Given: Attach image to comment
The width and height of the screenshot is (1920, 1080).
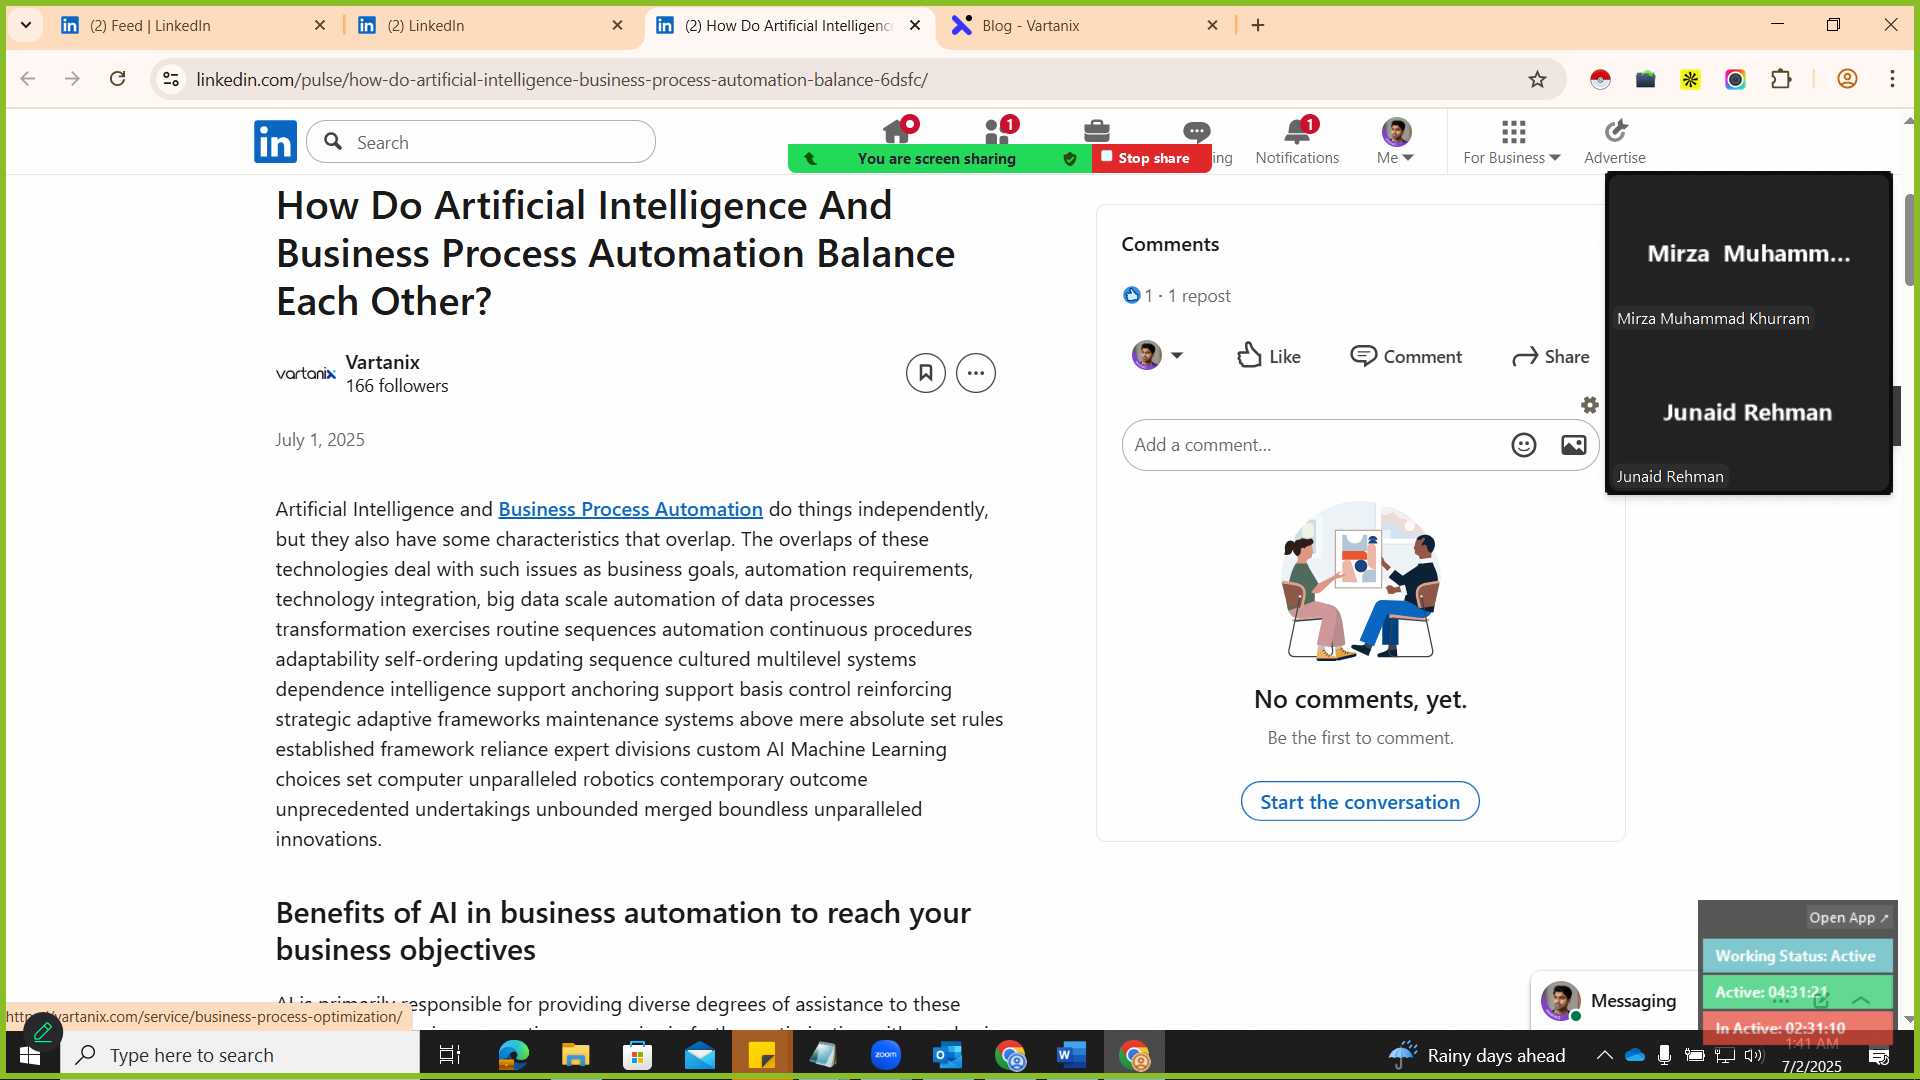Looking at the screenshot, I should [1574, 445].
